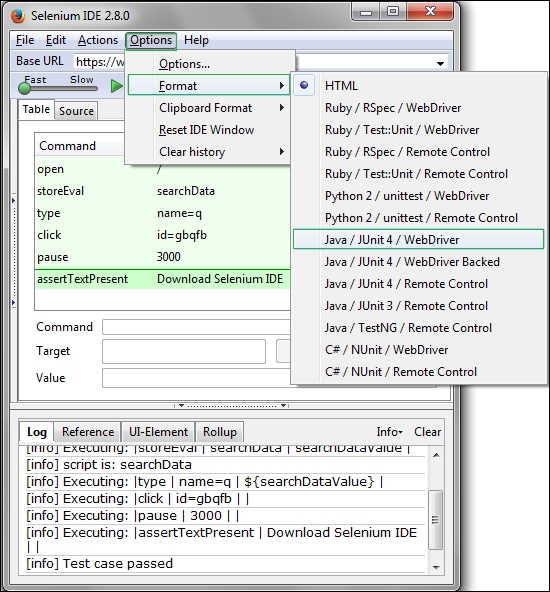Open the Help menu
The image size is (550, 592).
tap(196, 40)
